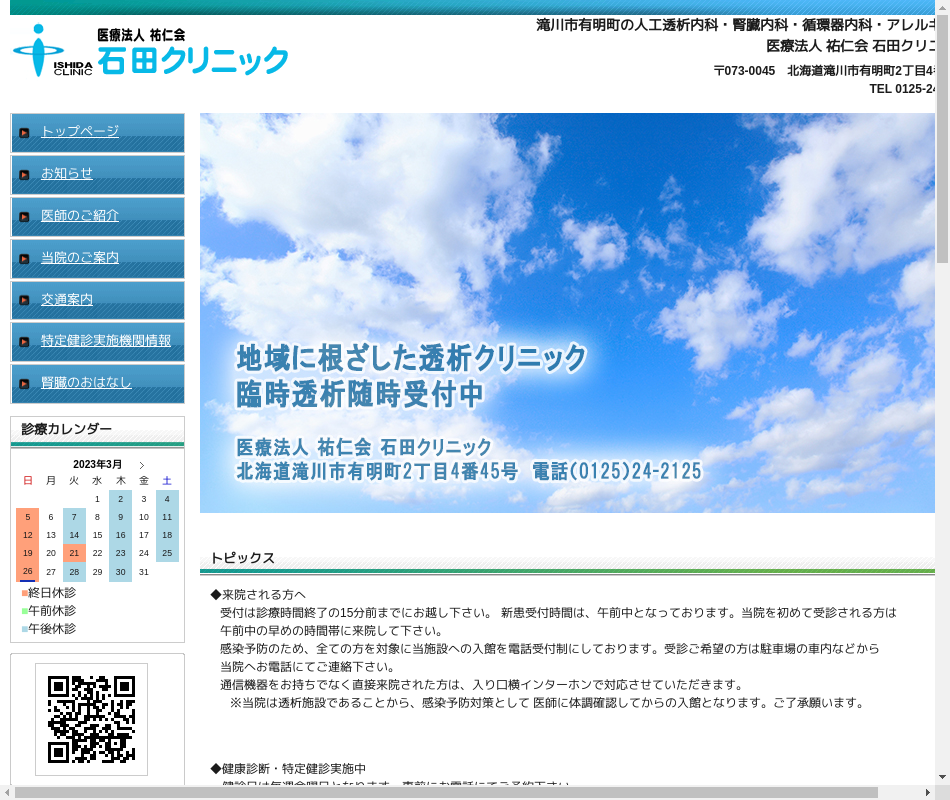Click bullet icon beside 医師のご紹介

coord(24,217)
